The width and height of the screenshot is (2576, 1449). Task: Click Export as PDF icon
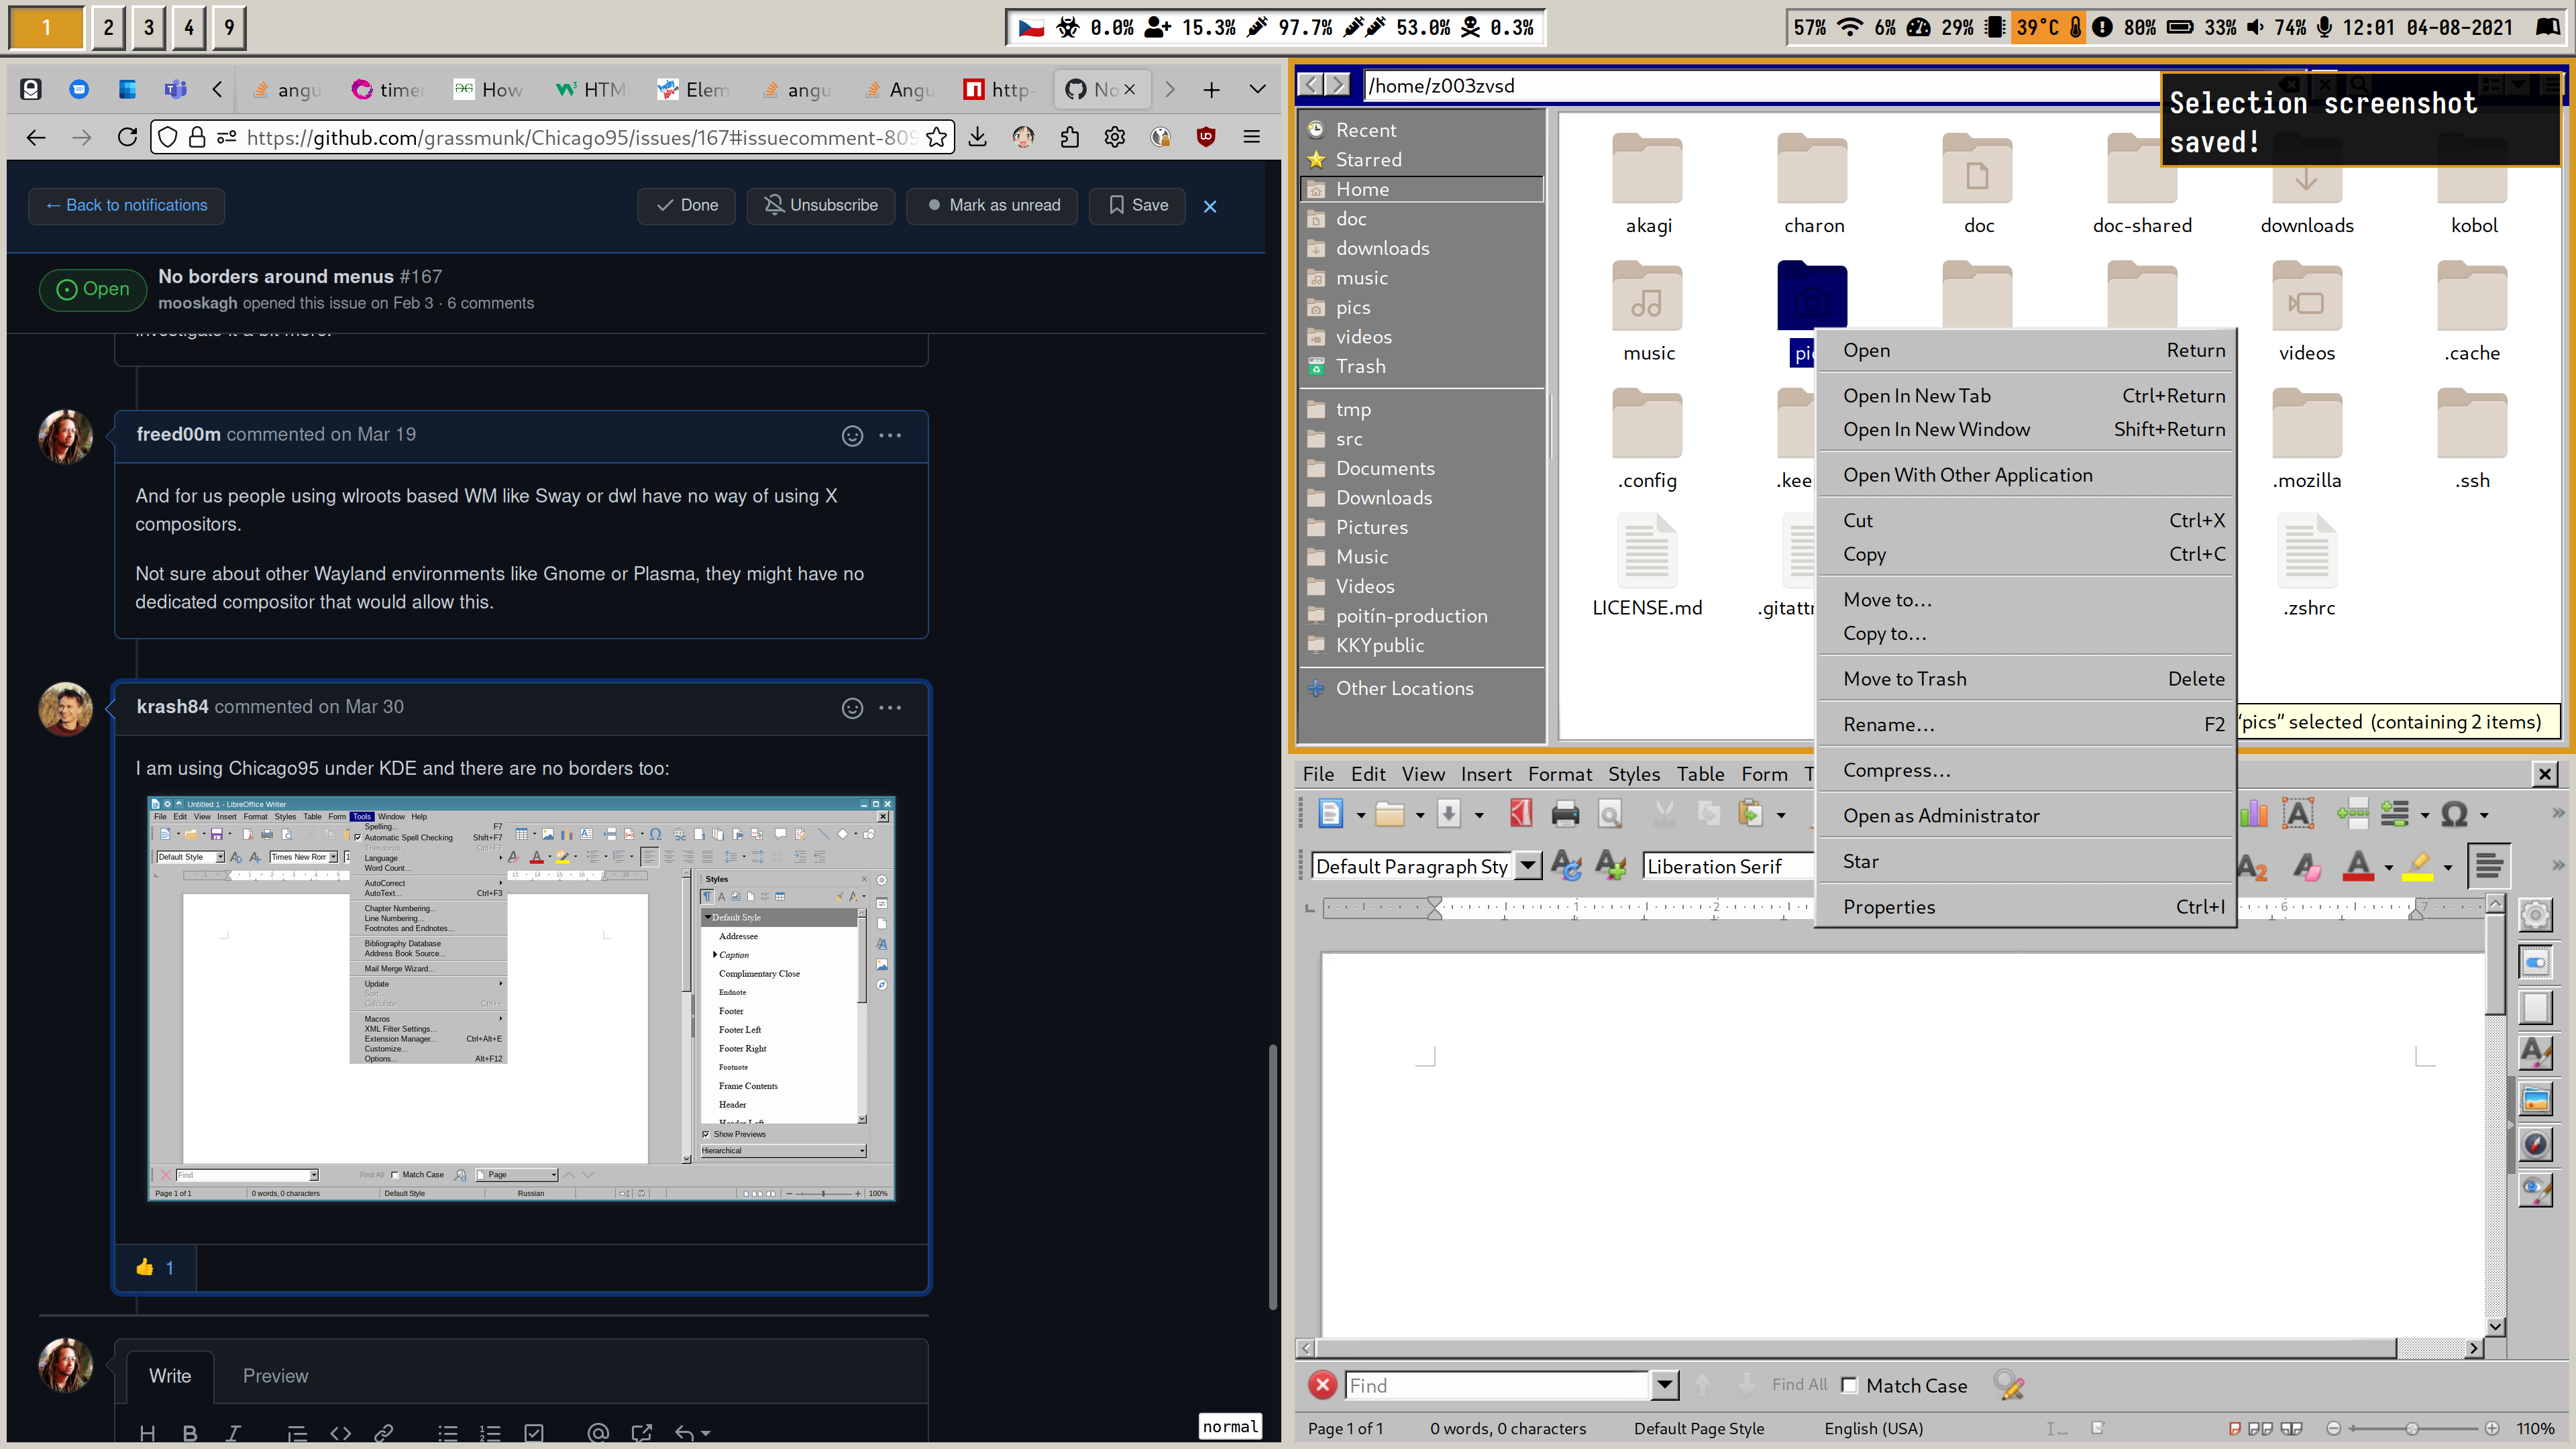tap(1520, 814)
